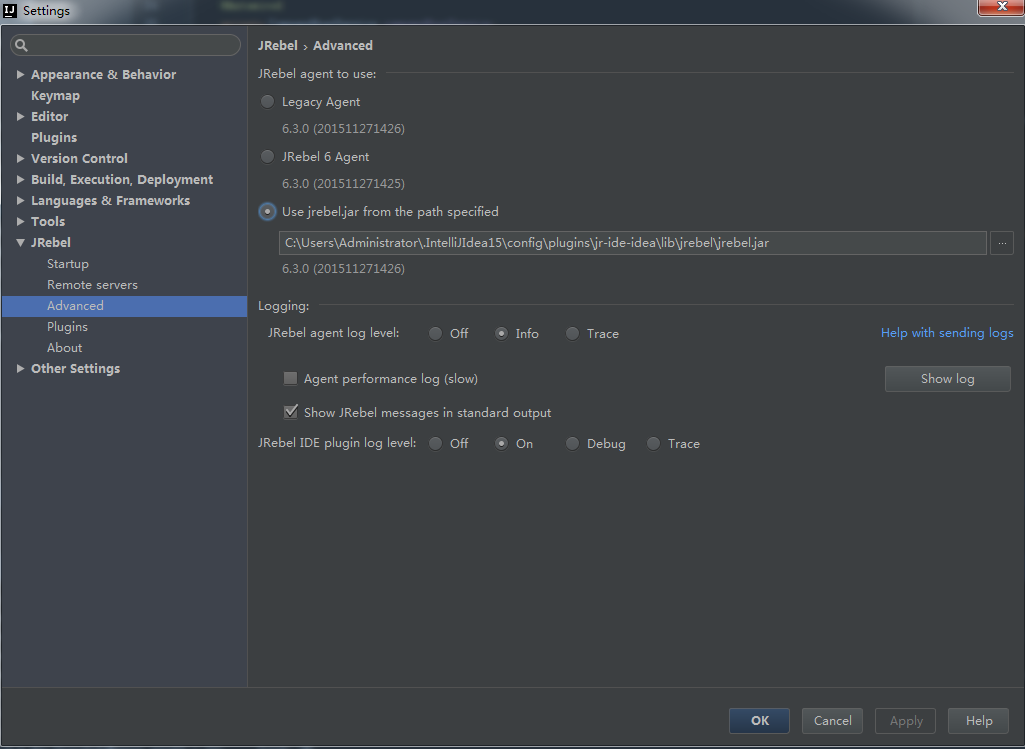The width and height of the screenshot is (1025, 749).
Task: Set JRebel agent log level to Off
Action: pyautogui.click(x=435, y=333)
